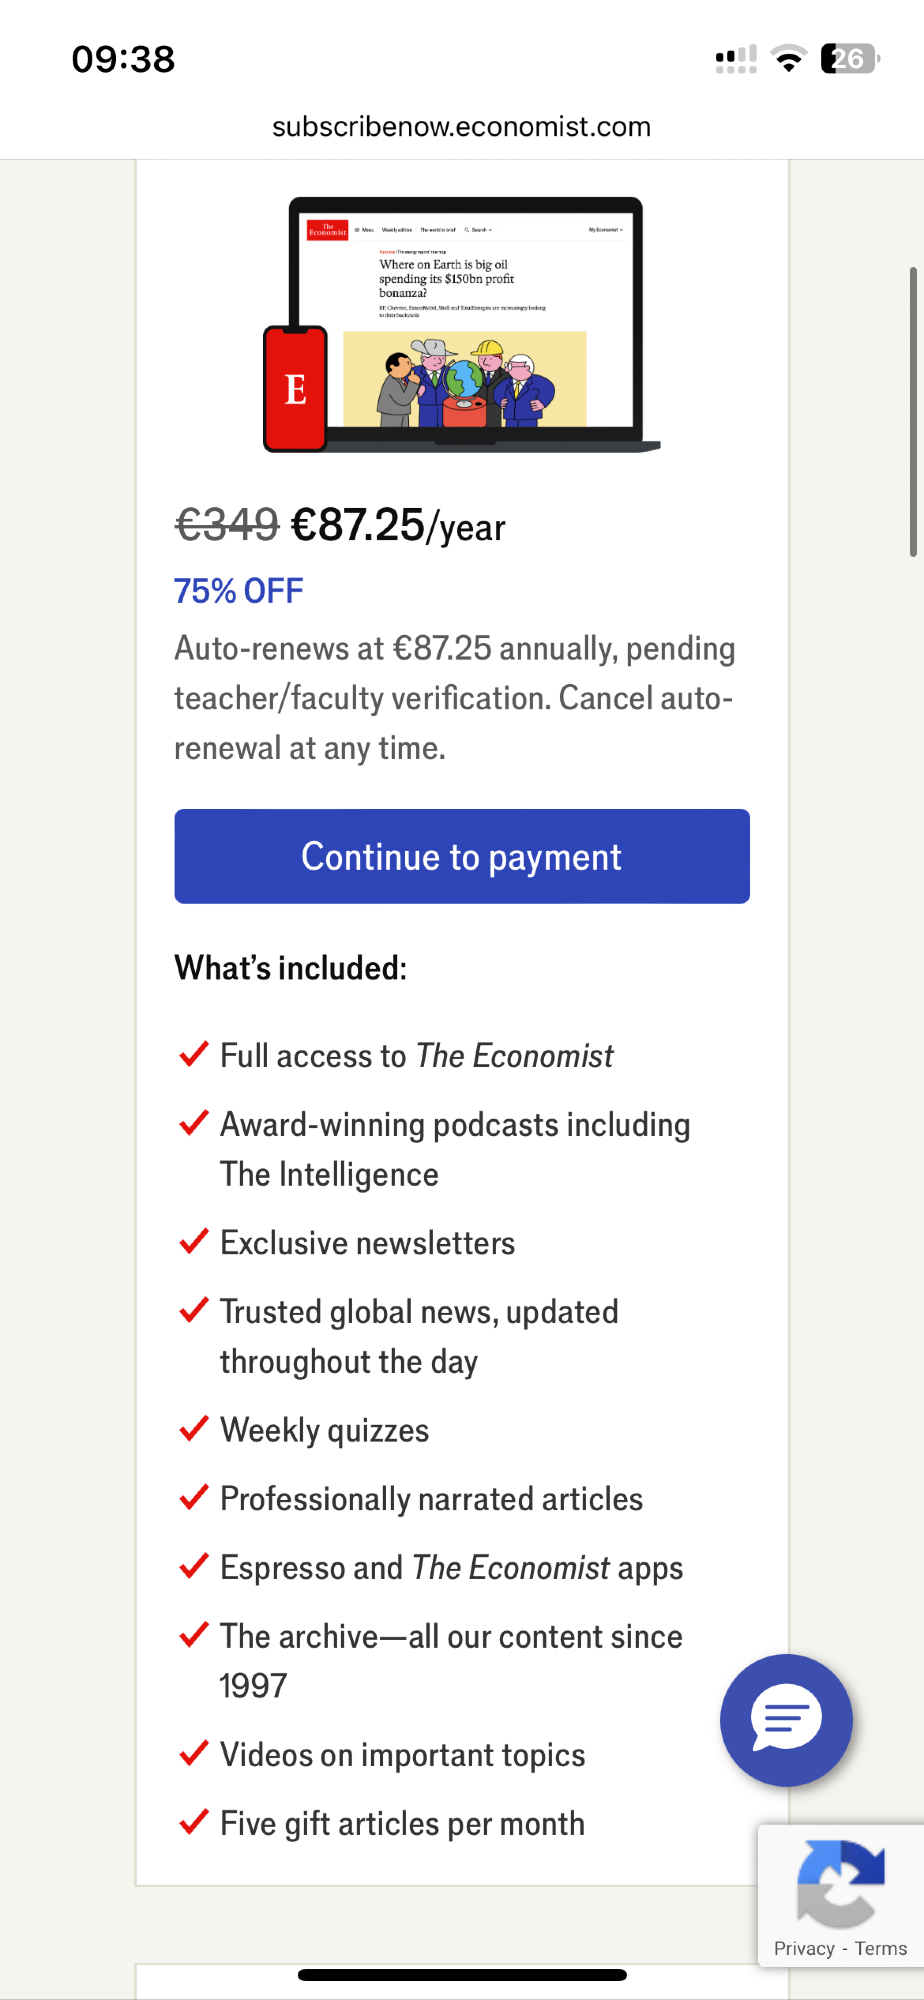Screen dimensions: 924x2000
Task: Click the checkmark next to Exclusive newsletters
Action: point(193,1242)
